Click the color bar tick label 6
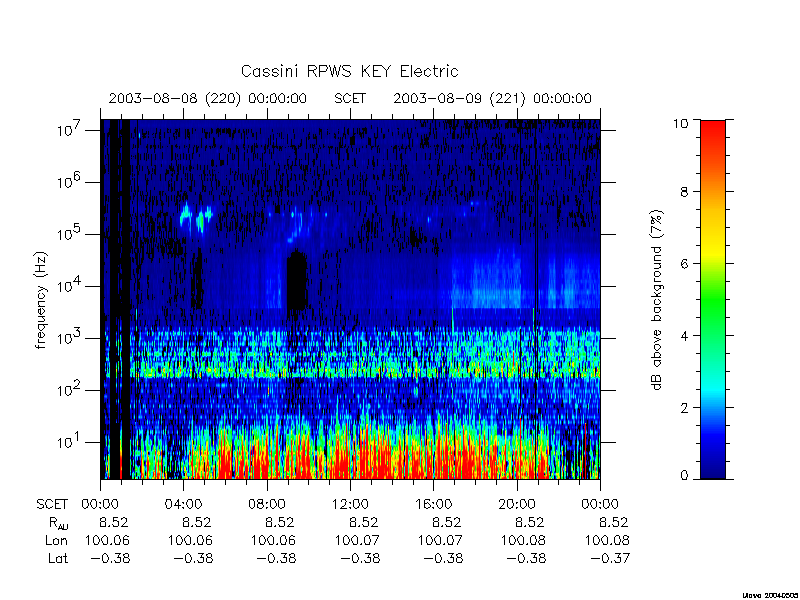Image resolution: width=800 pixels, height=600 pixels. [684, 263]
